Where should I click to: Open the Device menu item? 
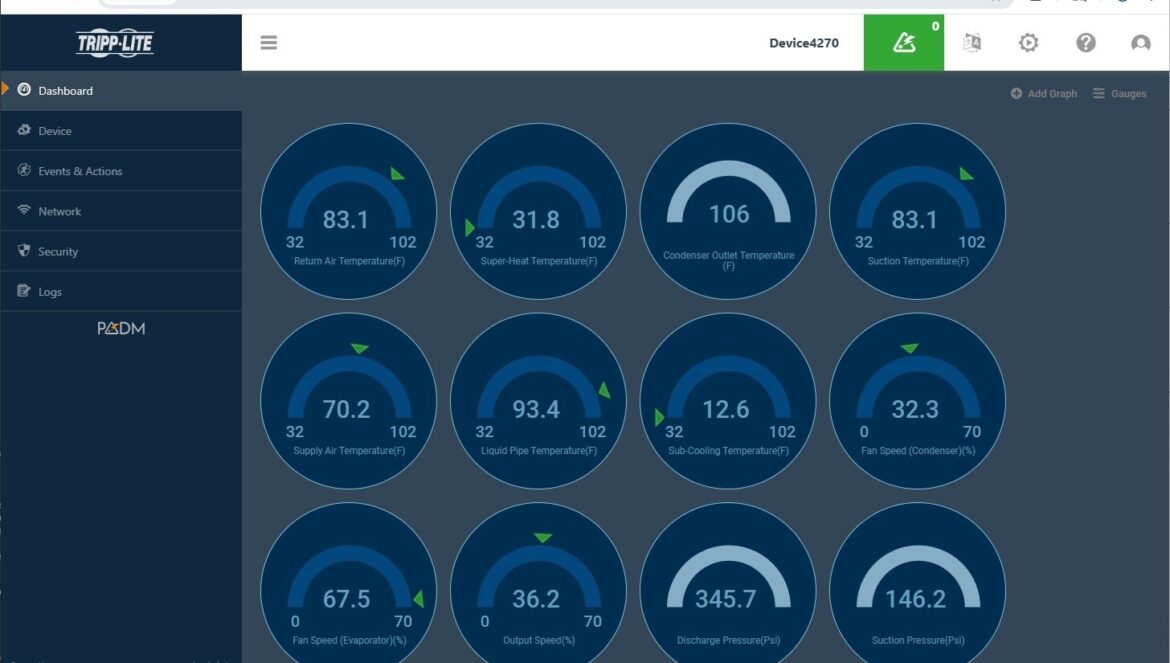[55, 131]
